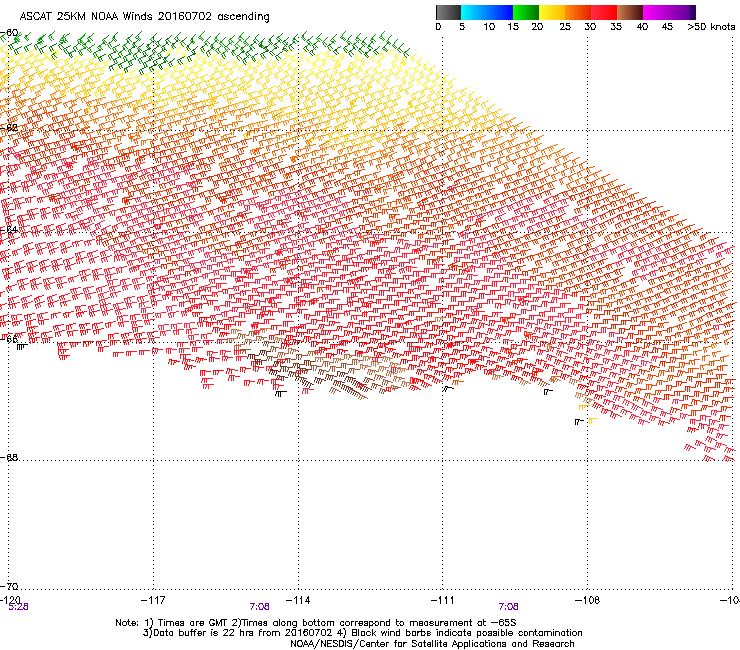
Task: Click the '35' legend scale label
Action: (616, 27)
